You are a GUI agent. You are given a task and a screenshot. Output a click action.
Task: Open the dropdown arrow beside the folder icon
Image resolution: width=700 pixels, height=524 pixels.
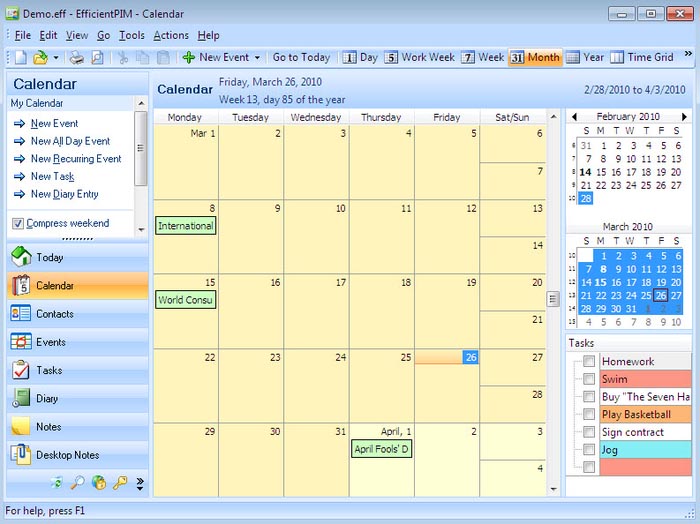[x=56, y=58]
